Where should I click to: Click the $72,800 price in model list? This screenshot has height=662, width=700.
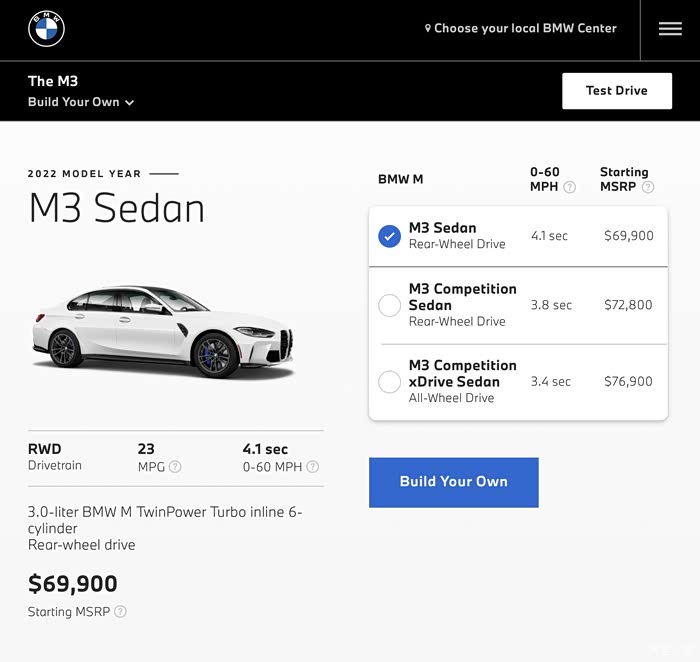pyautogui.click(x=628, y=305)
